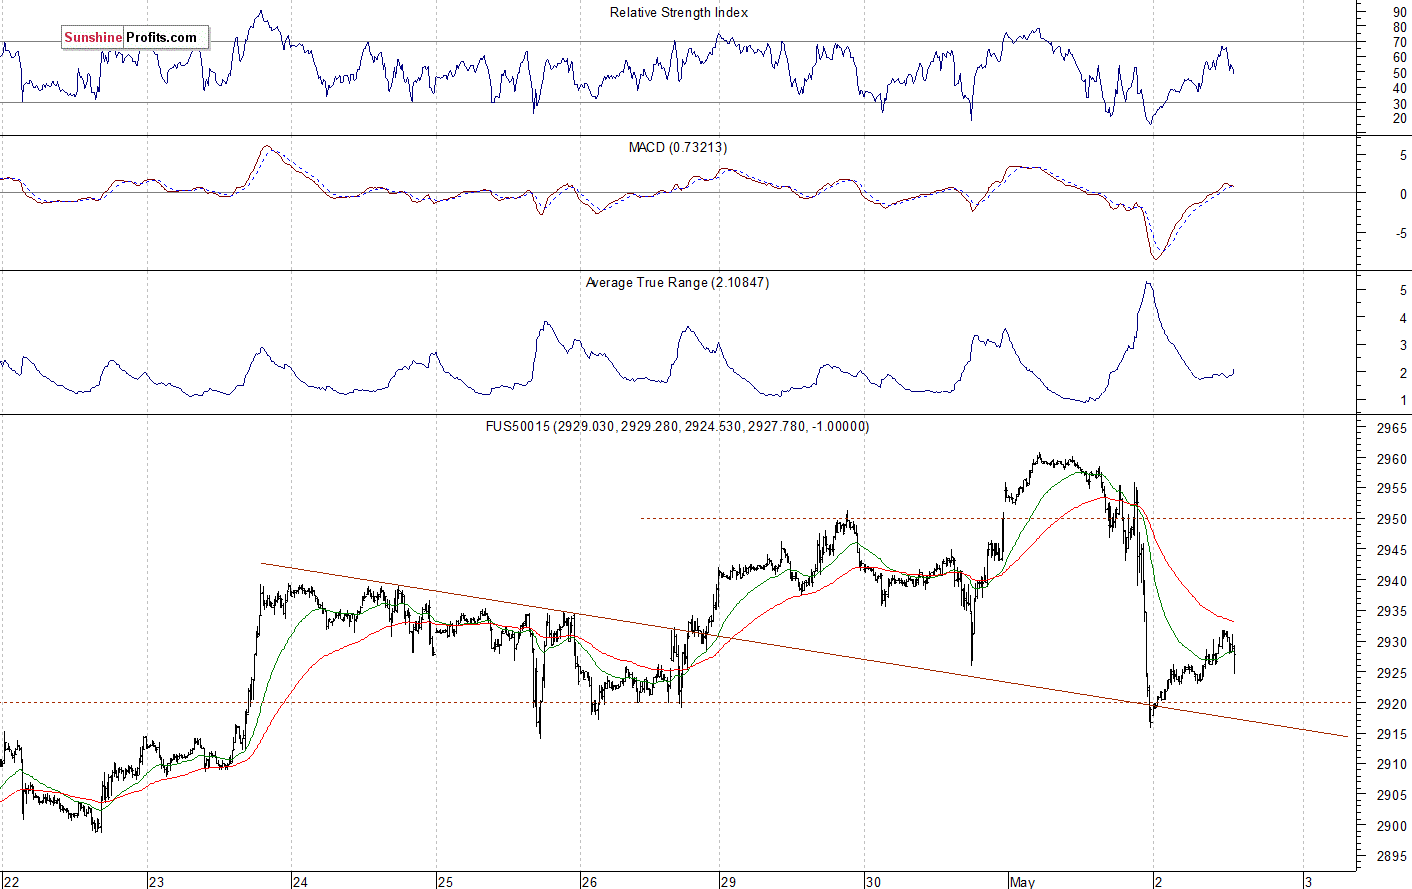Click the 2945 price axis label
The image size is (1412, 889).
pos(1391,550)
